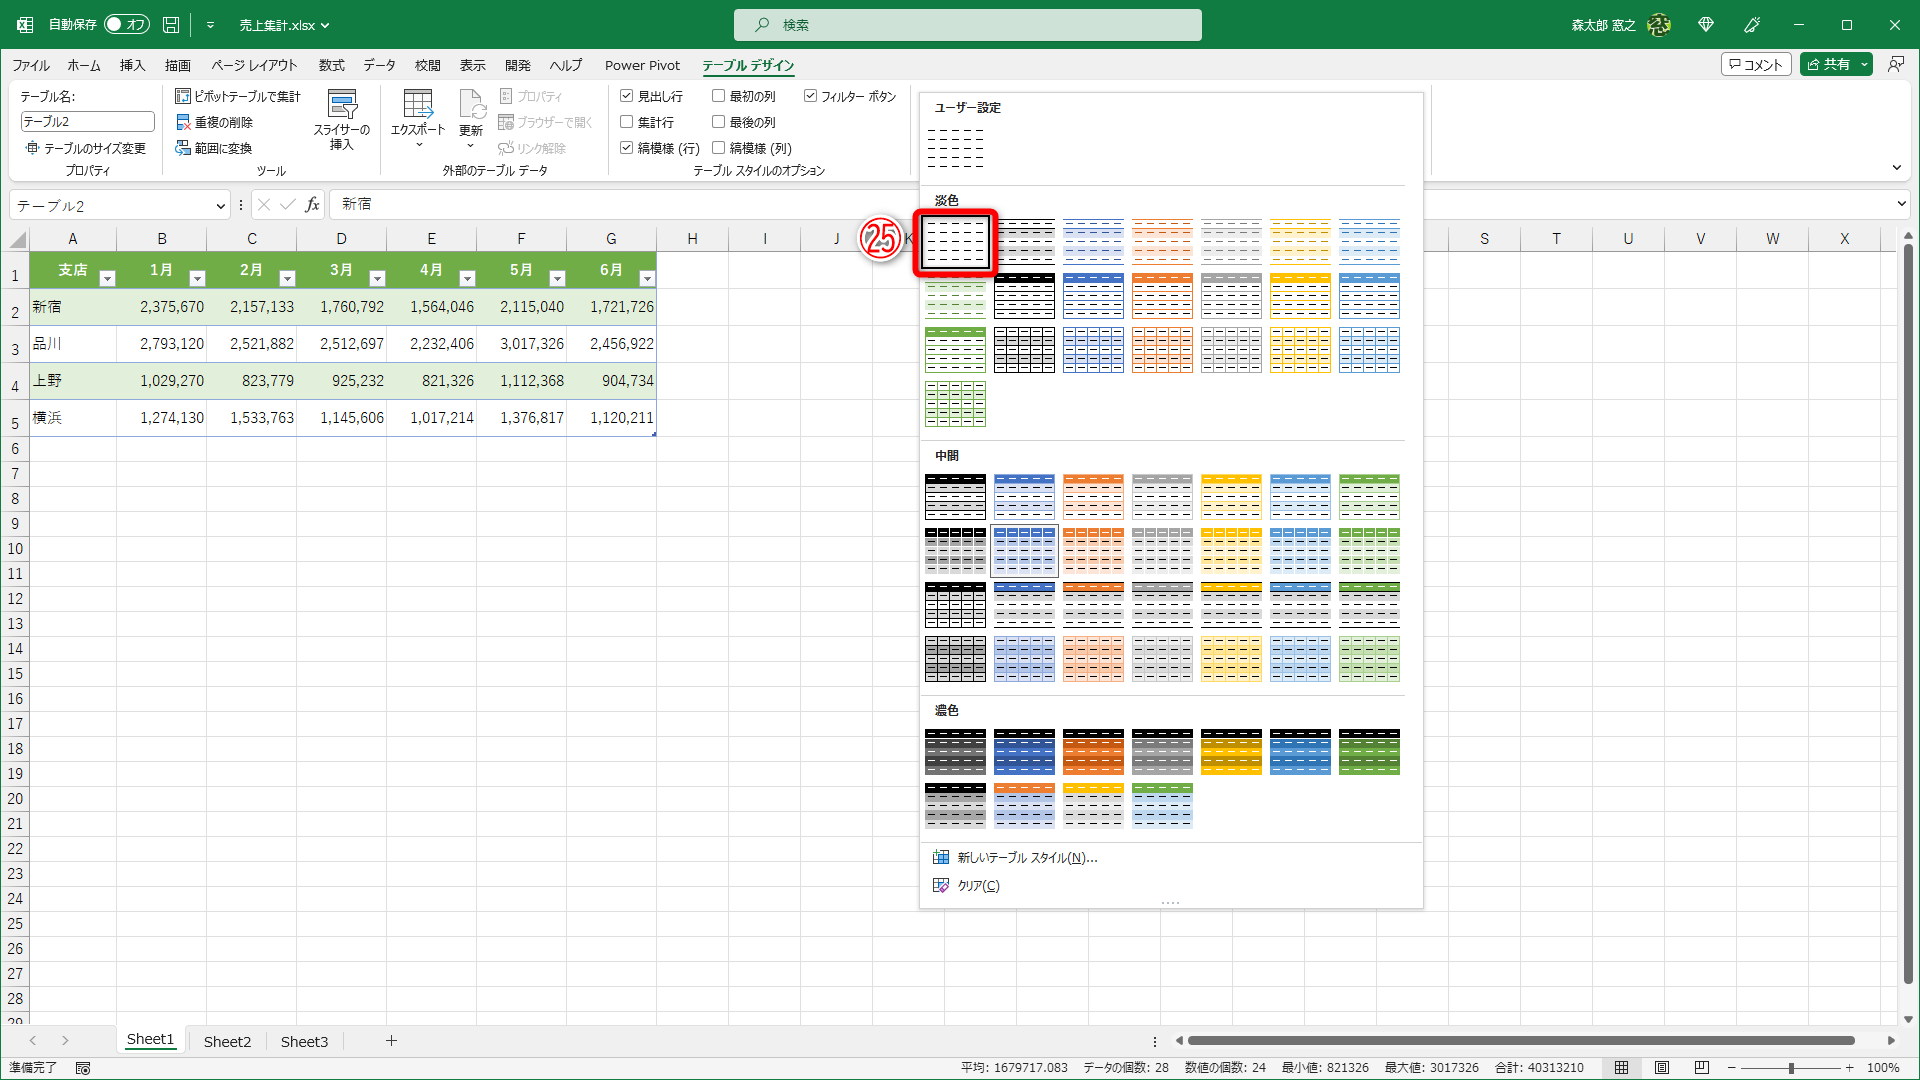Click 新しいテーブル スタイル menu option
Viewport: 1920px width, 1080px height.
(x=1026, y=858)
